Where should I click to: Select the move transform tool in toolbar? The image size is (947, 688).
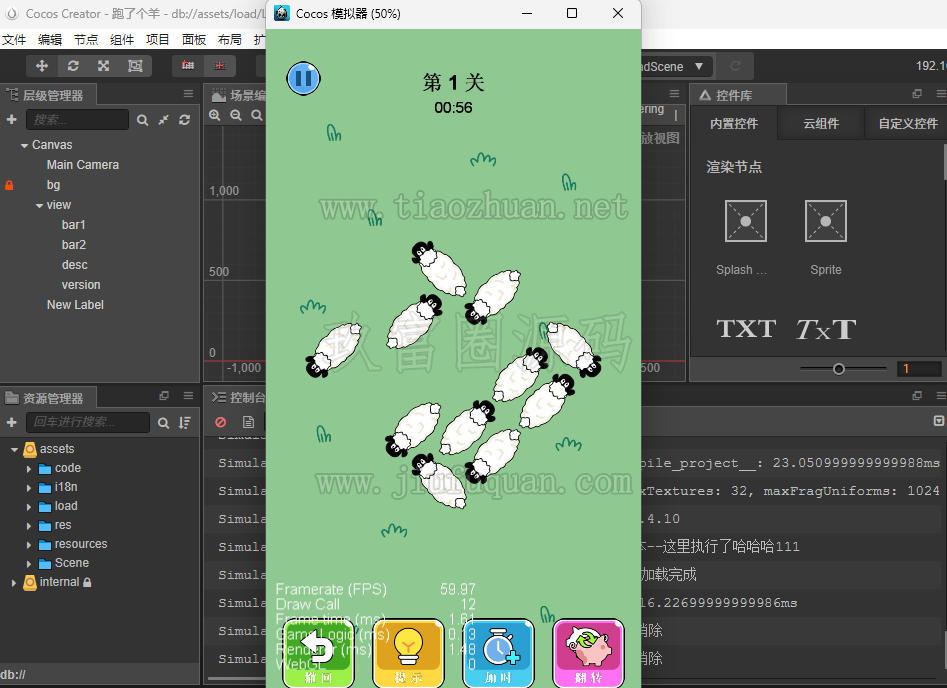[x=42, y=66]
